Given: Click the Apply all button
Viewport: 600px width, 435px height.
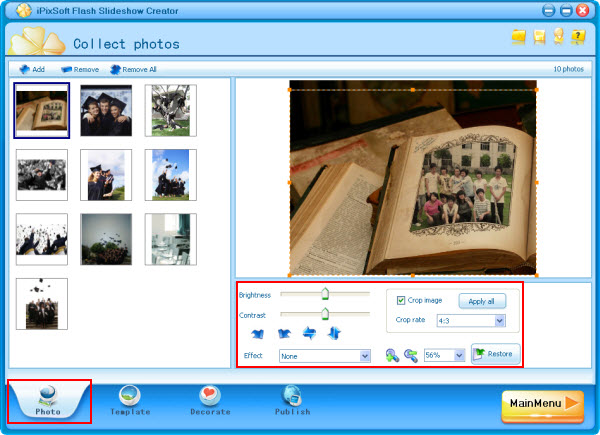Looking at the screenshot, I should coord(482,301).
